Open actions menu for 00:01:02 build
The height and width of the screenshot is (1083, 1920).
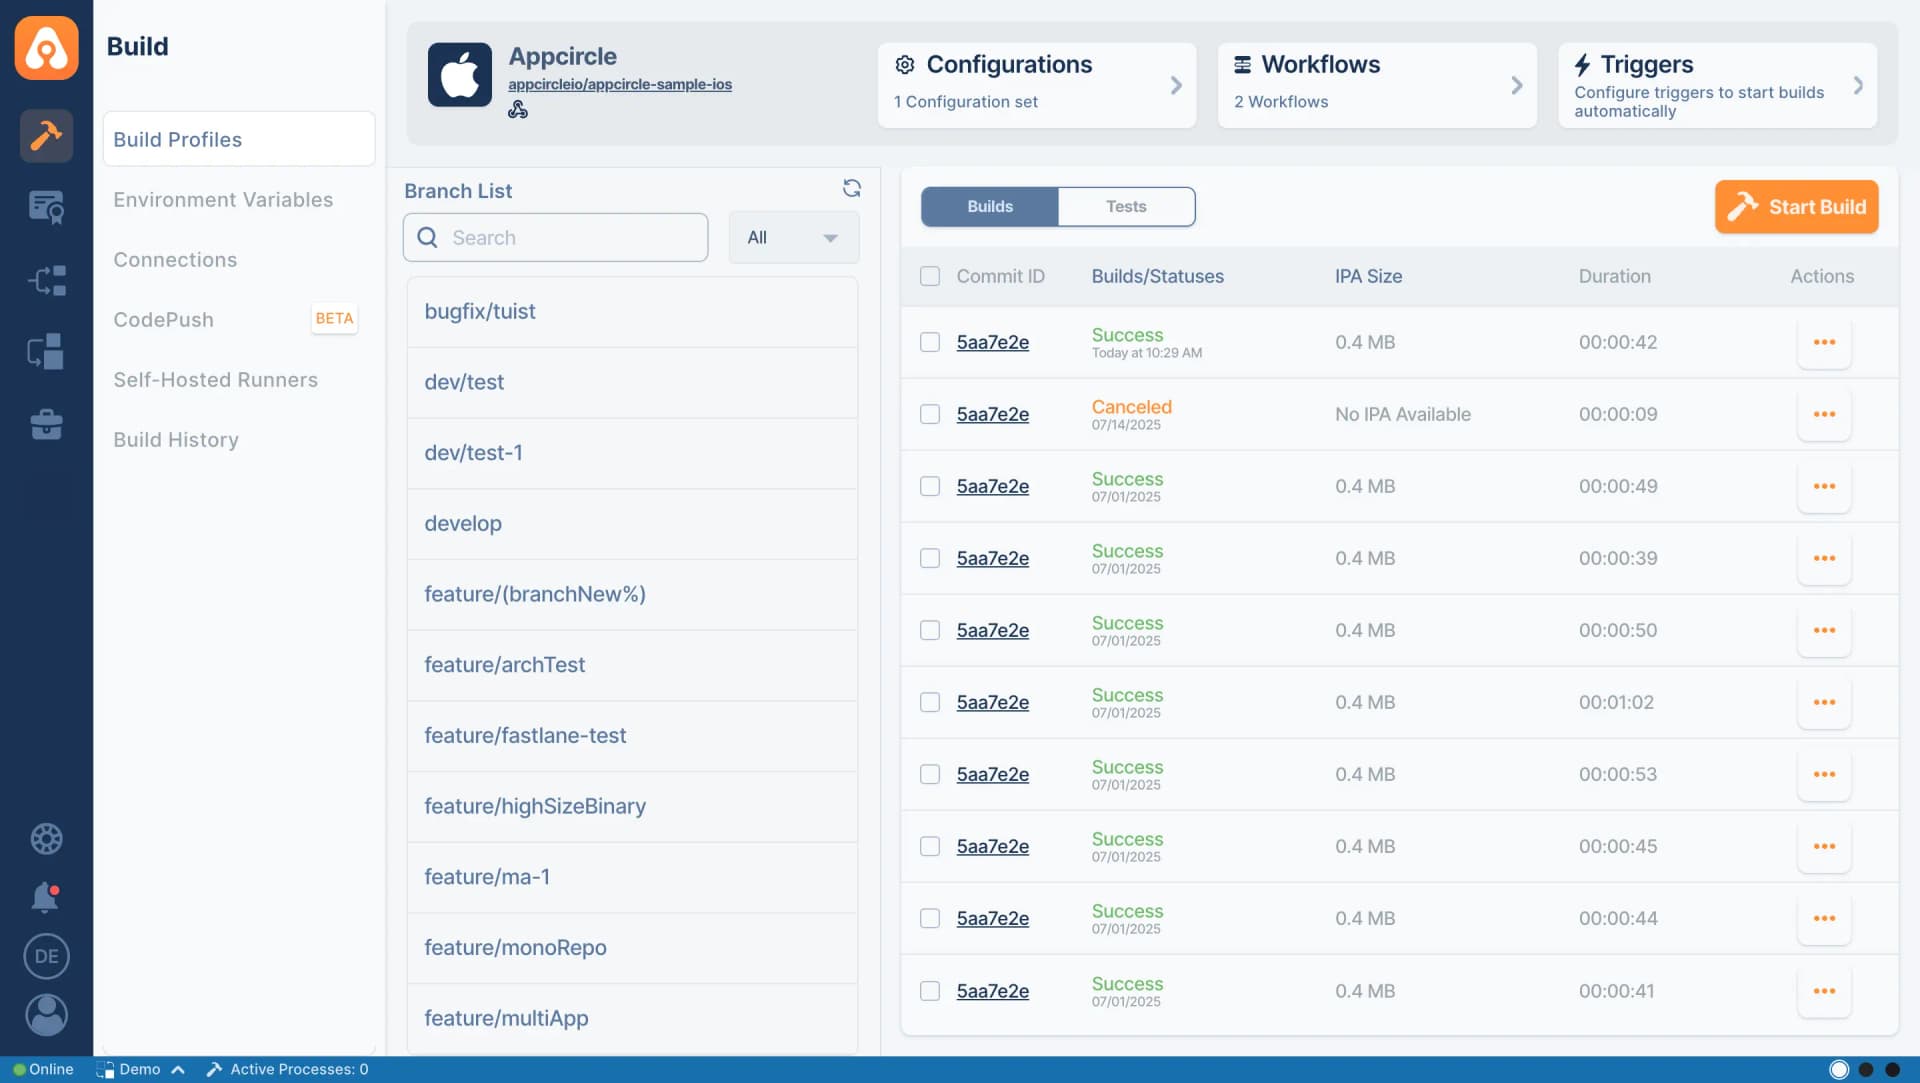click(x=1824, y=702)
